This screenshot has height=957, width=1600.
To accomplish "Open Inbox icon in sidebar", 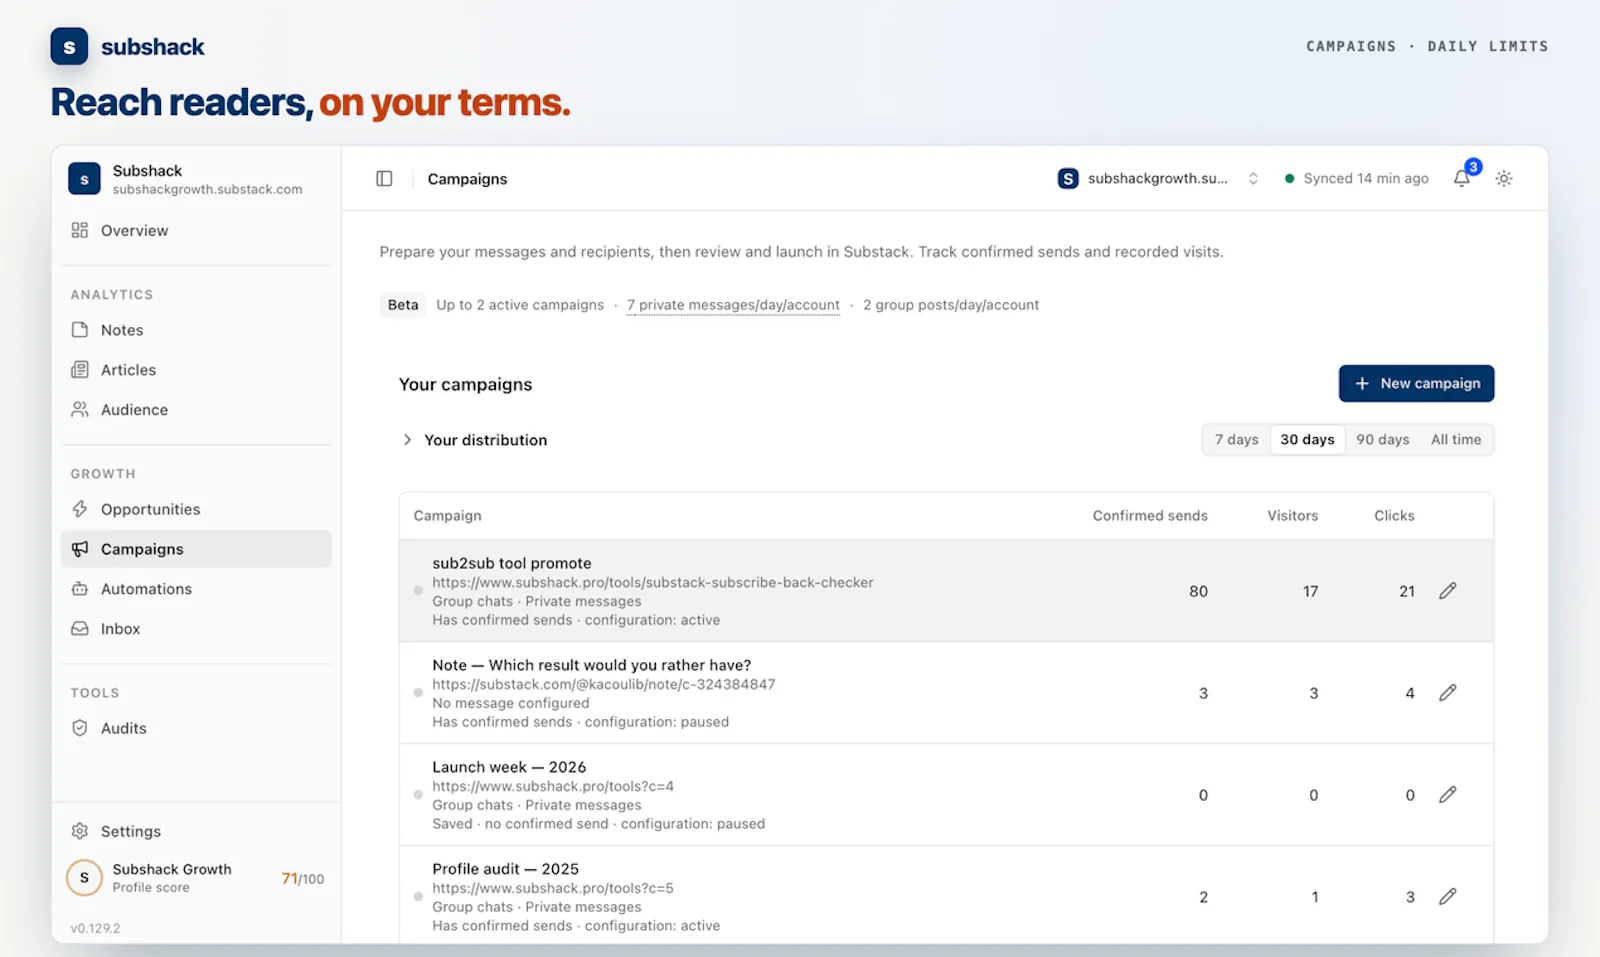I will 80,629.
